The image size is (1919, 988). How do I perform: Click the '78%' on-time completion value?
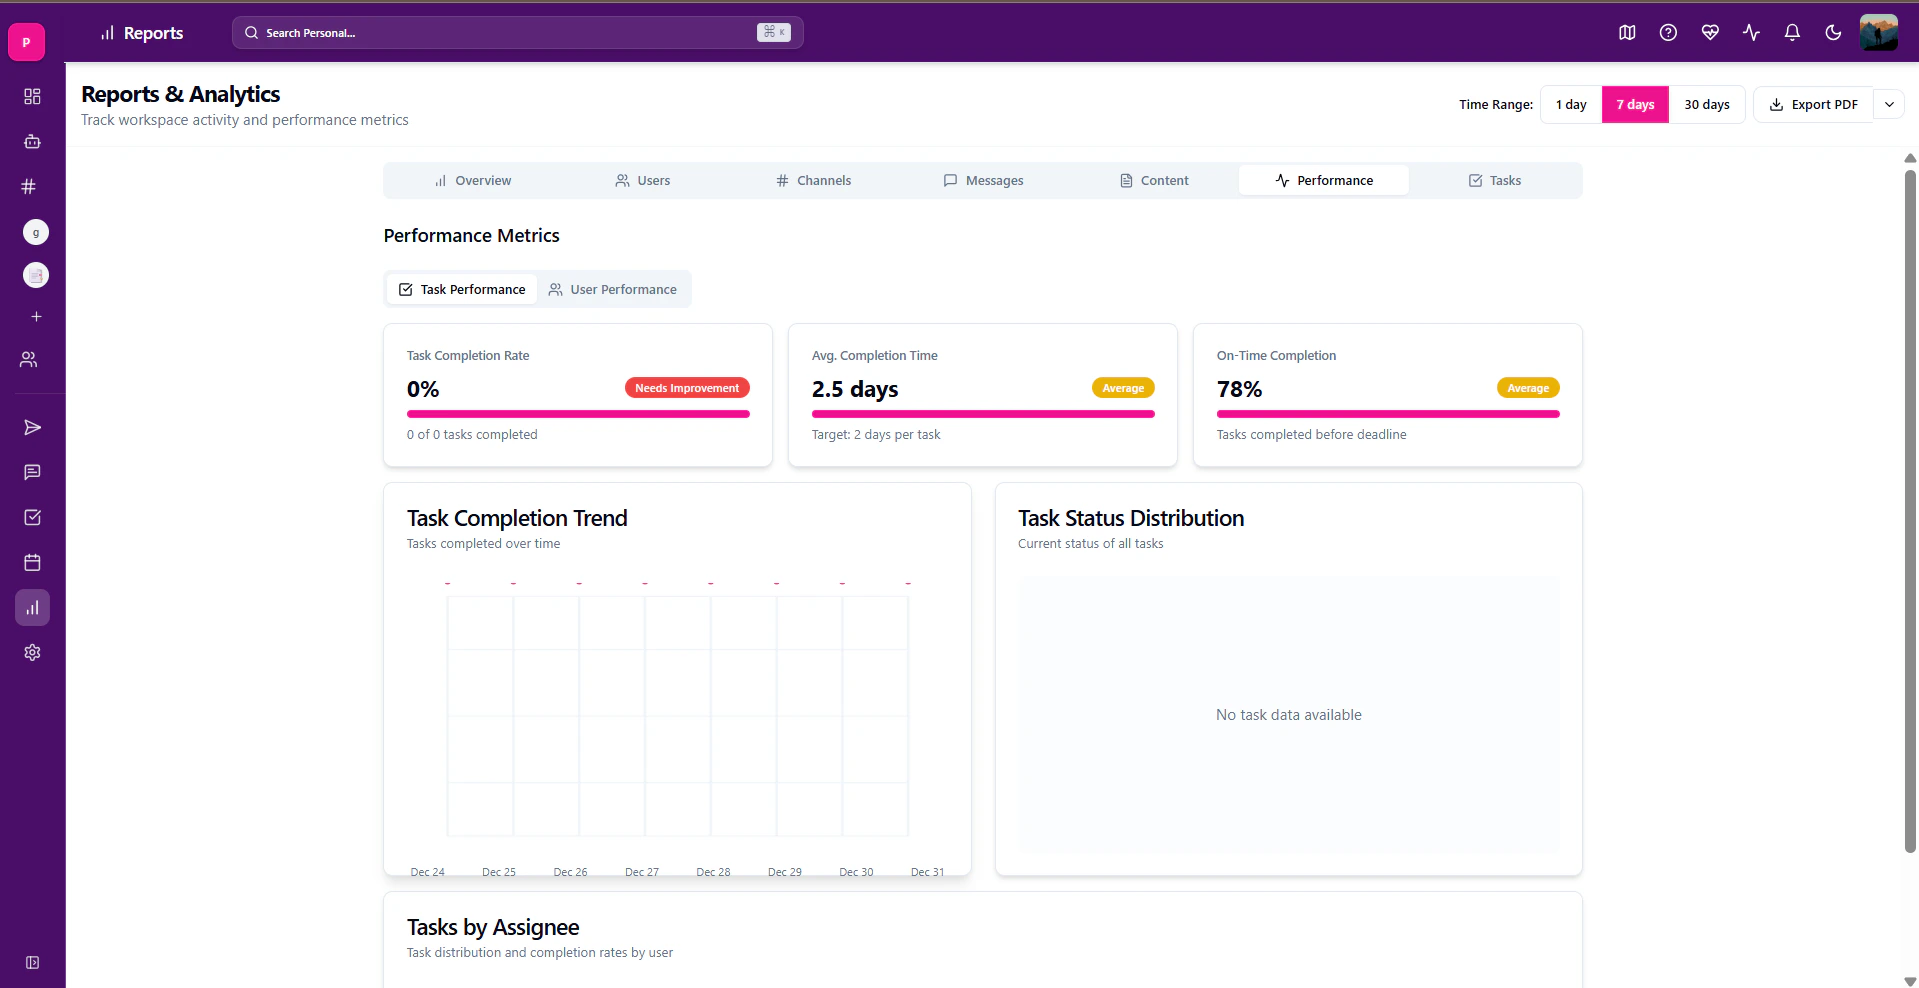pyautogui.click(x=1239, y=389)
